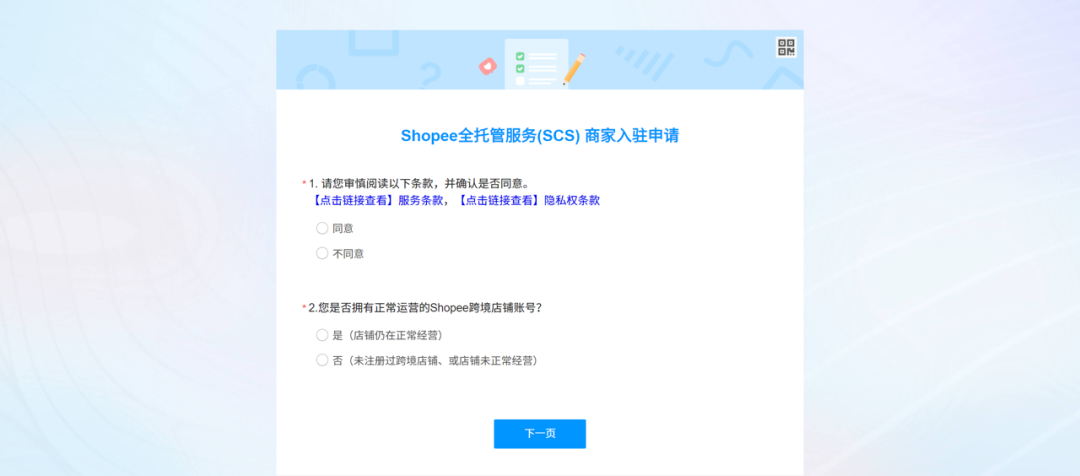Image resolution: width=1080 pixels, height=476 pixels.
Task: Click the faded question mark decoration
Action: tap(431, 75)
